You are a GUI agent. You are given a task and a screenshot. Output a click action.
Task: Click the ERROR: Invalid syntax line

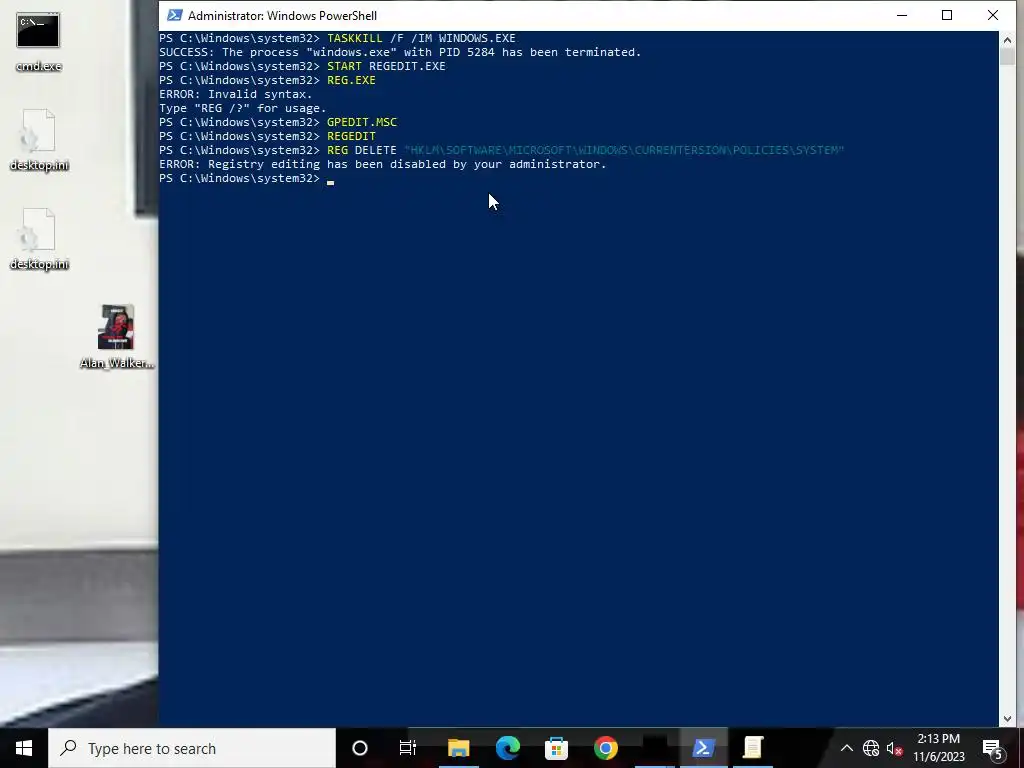pos(236,94)
